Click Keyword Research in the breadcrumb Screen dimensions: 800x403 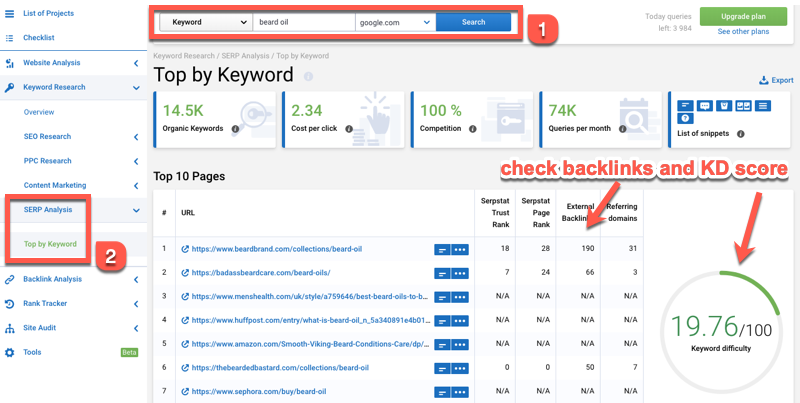[x=184, y=56]
